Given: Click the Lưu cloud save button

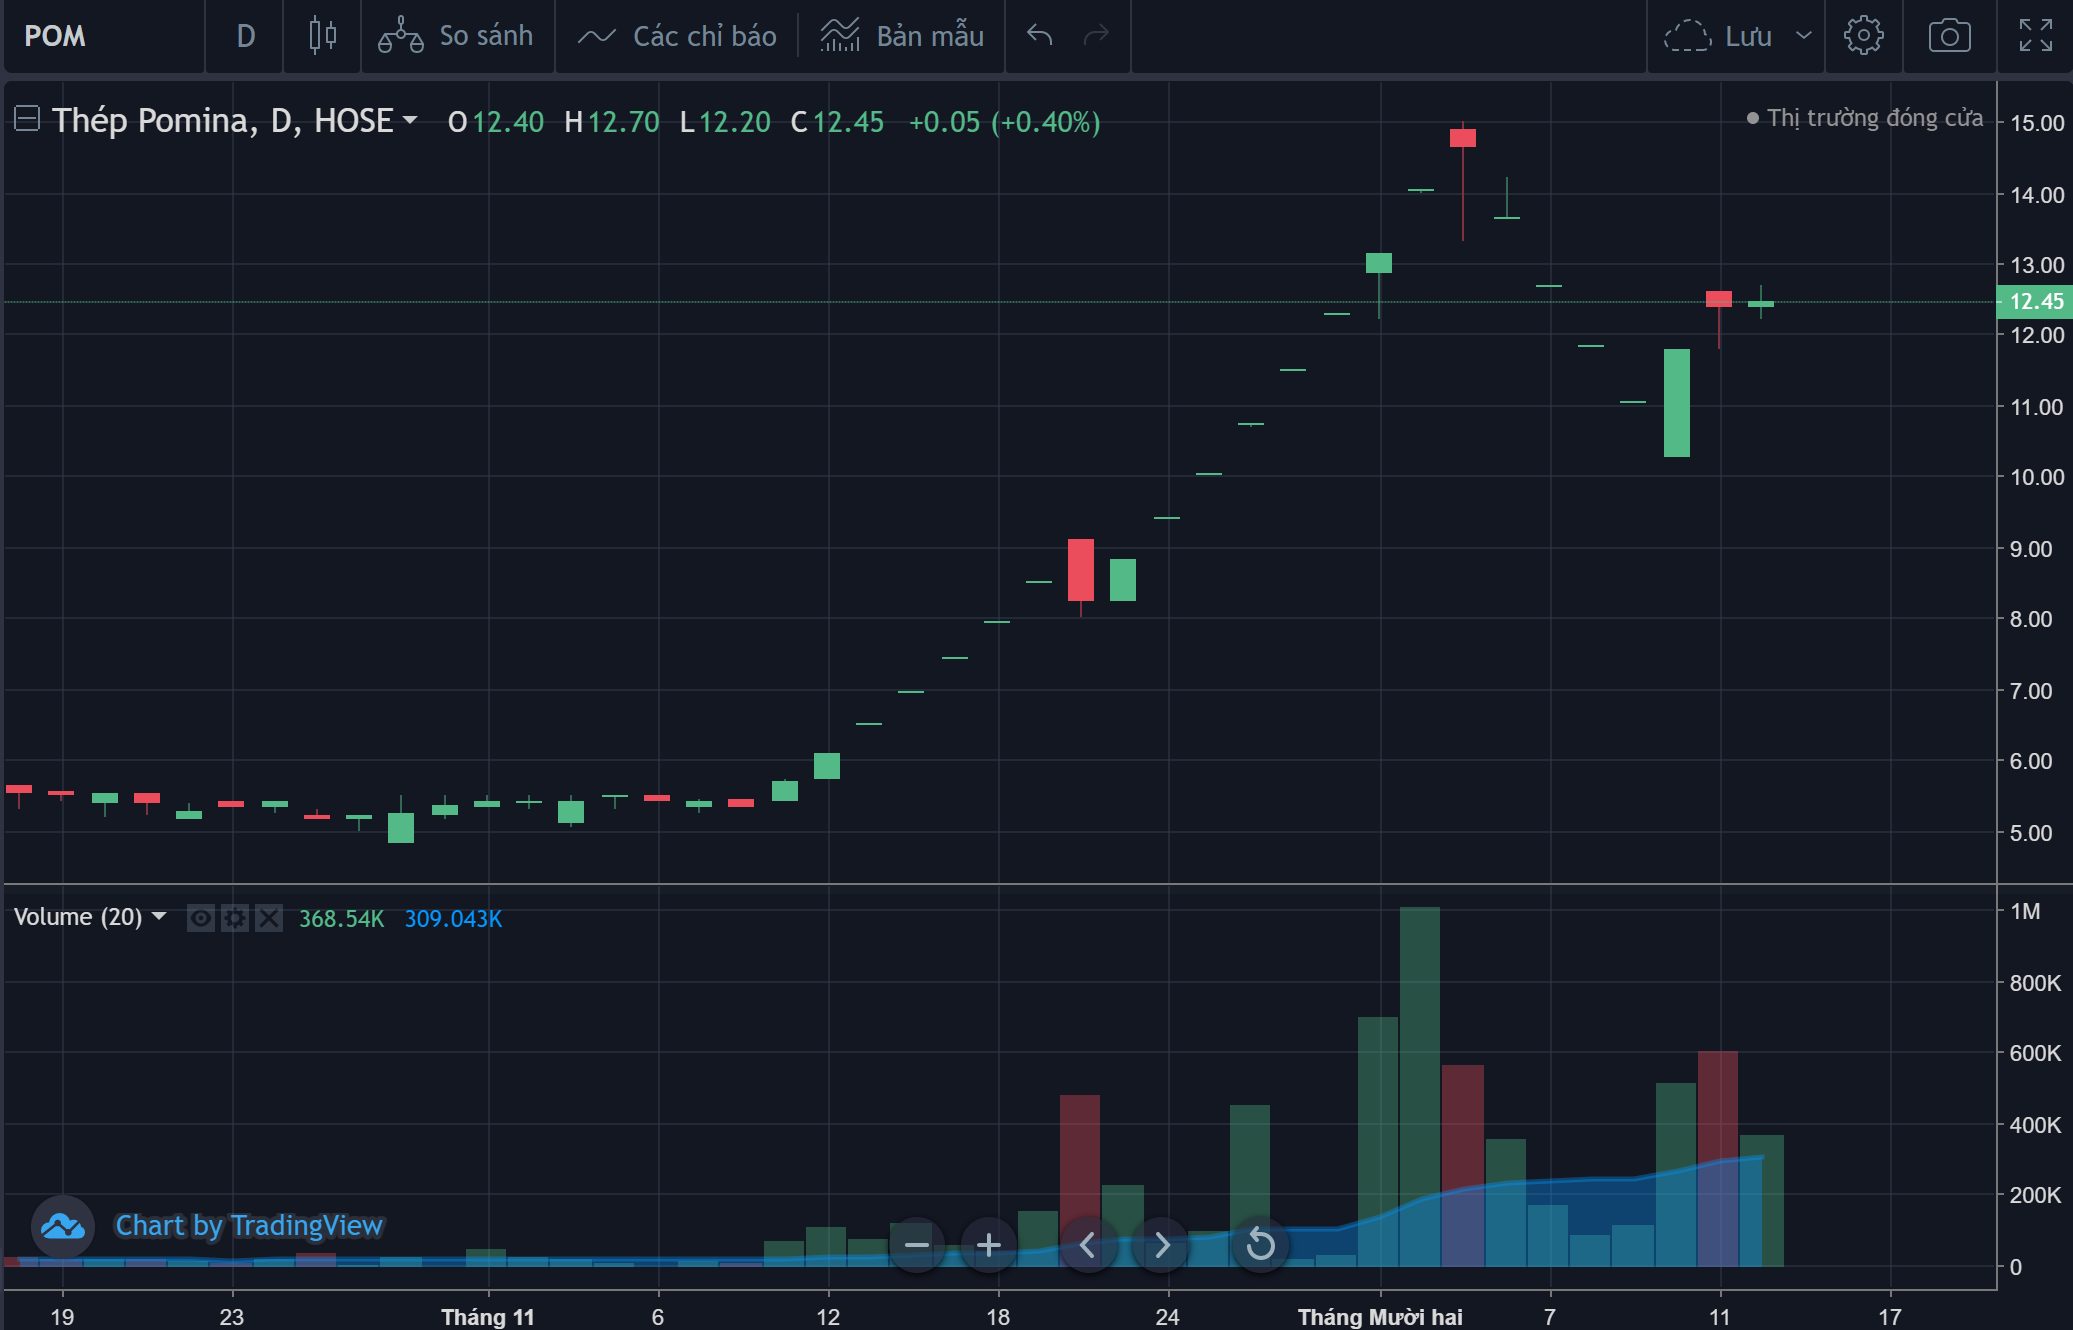Looking at the screenshot, I should [1718, 36].
